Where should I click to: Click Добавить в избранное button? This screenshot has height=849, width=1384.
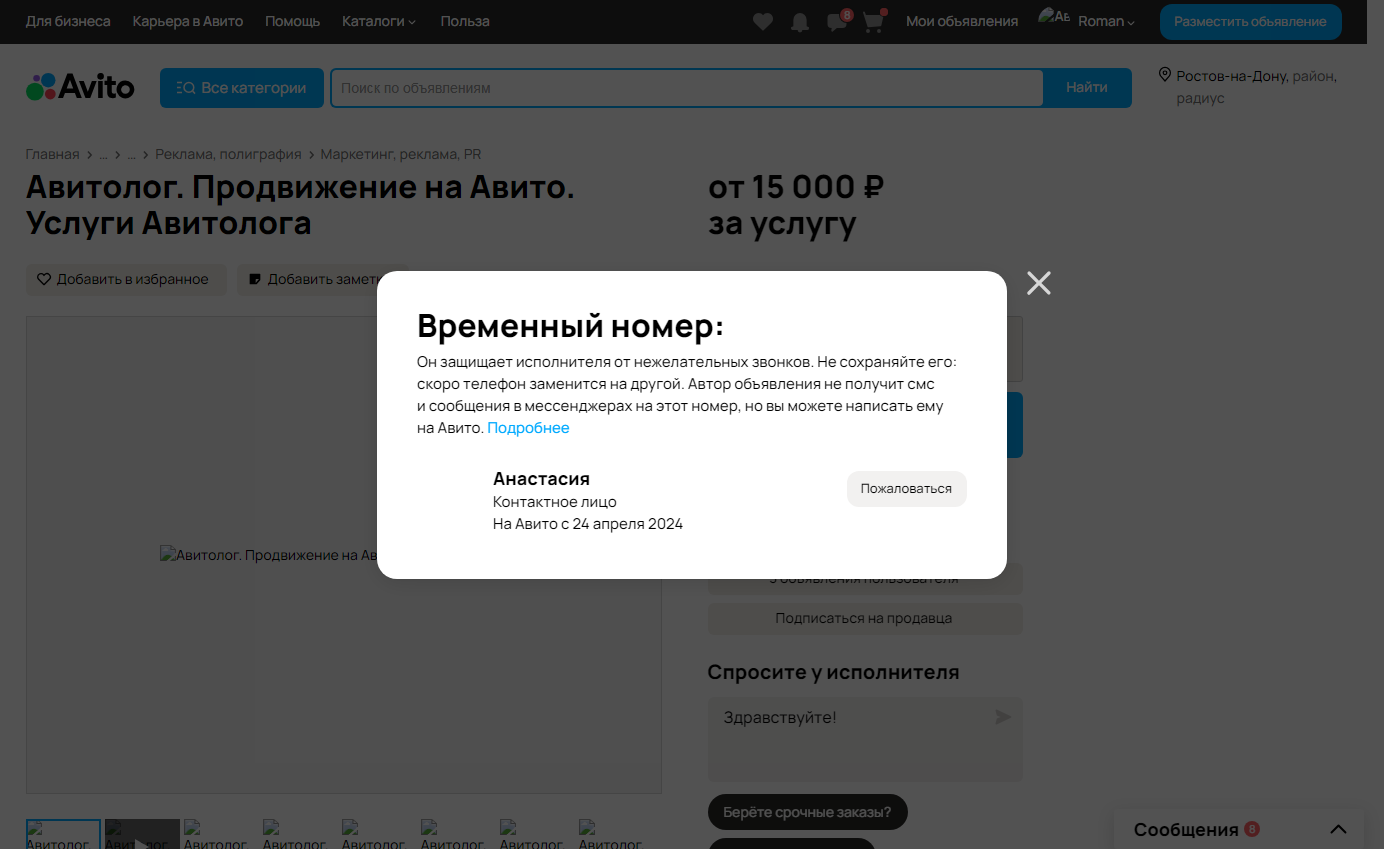(x=126, y=279)
